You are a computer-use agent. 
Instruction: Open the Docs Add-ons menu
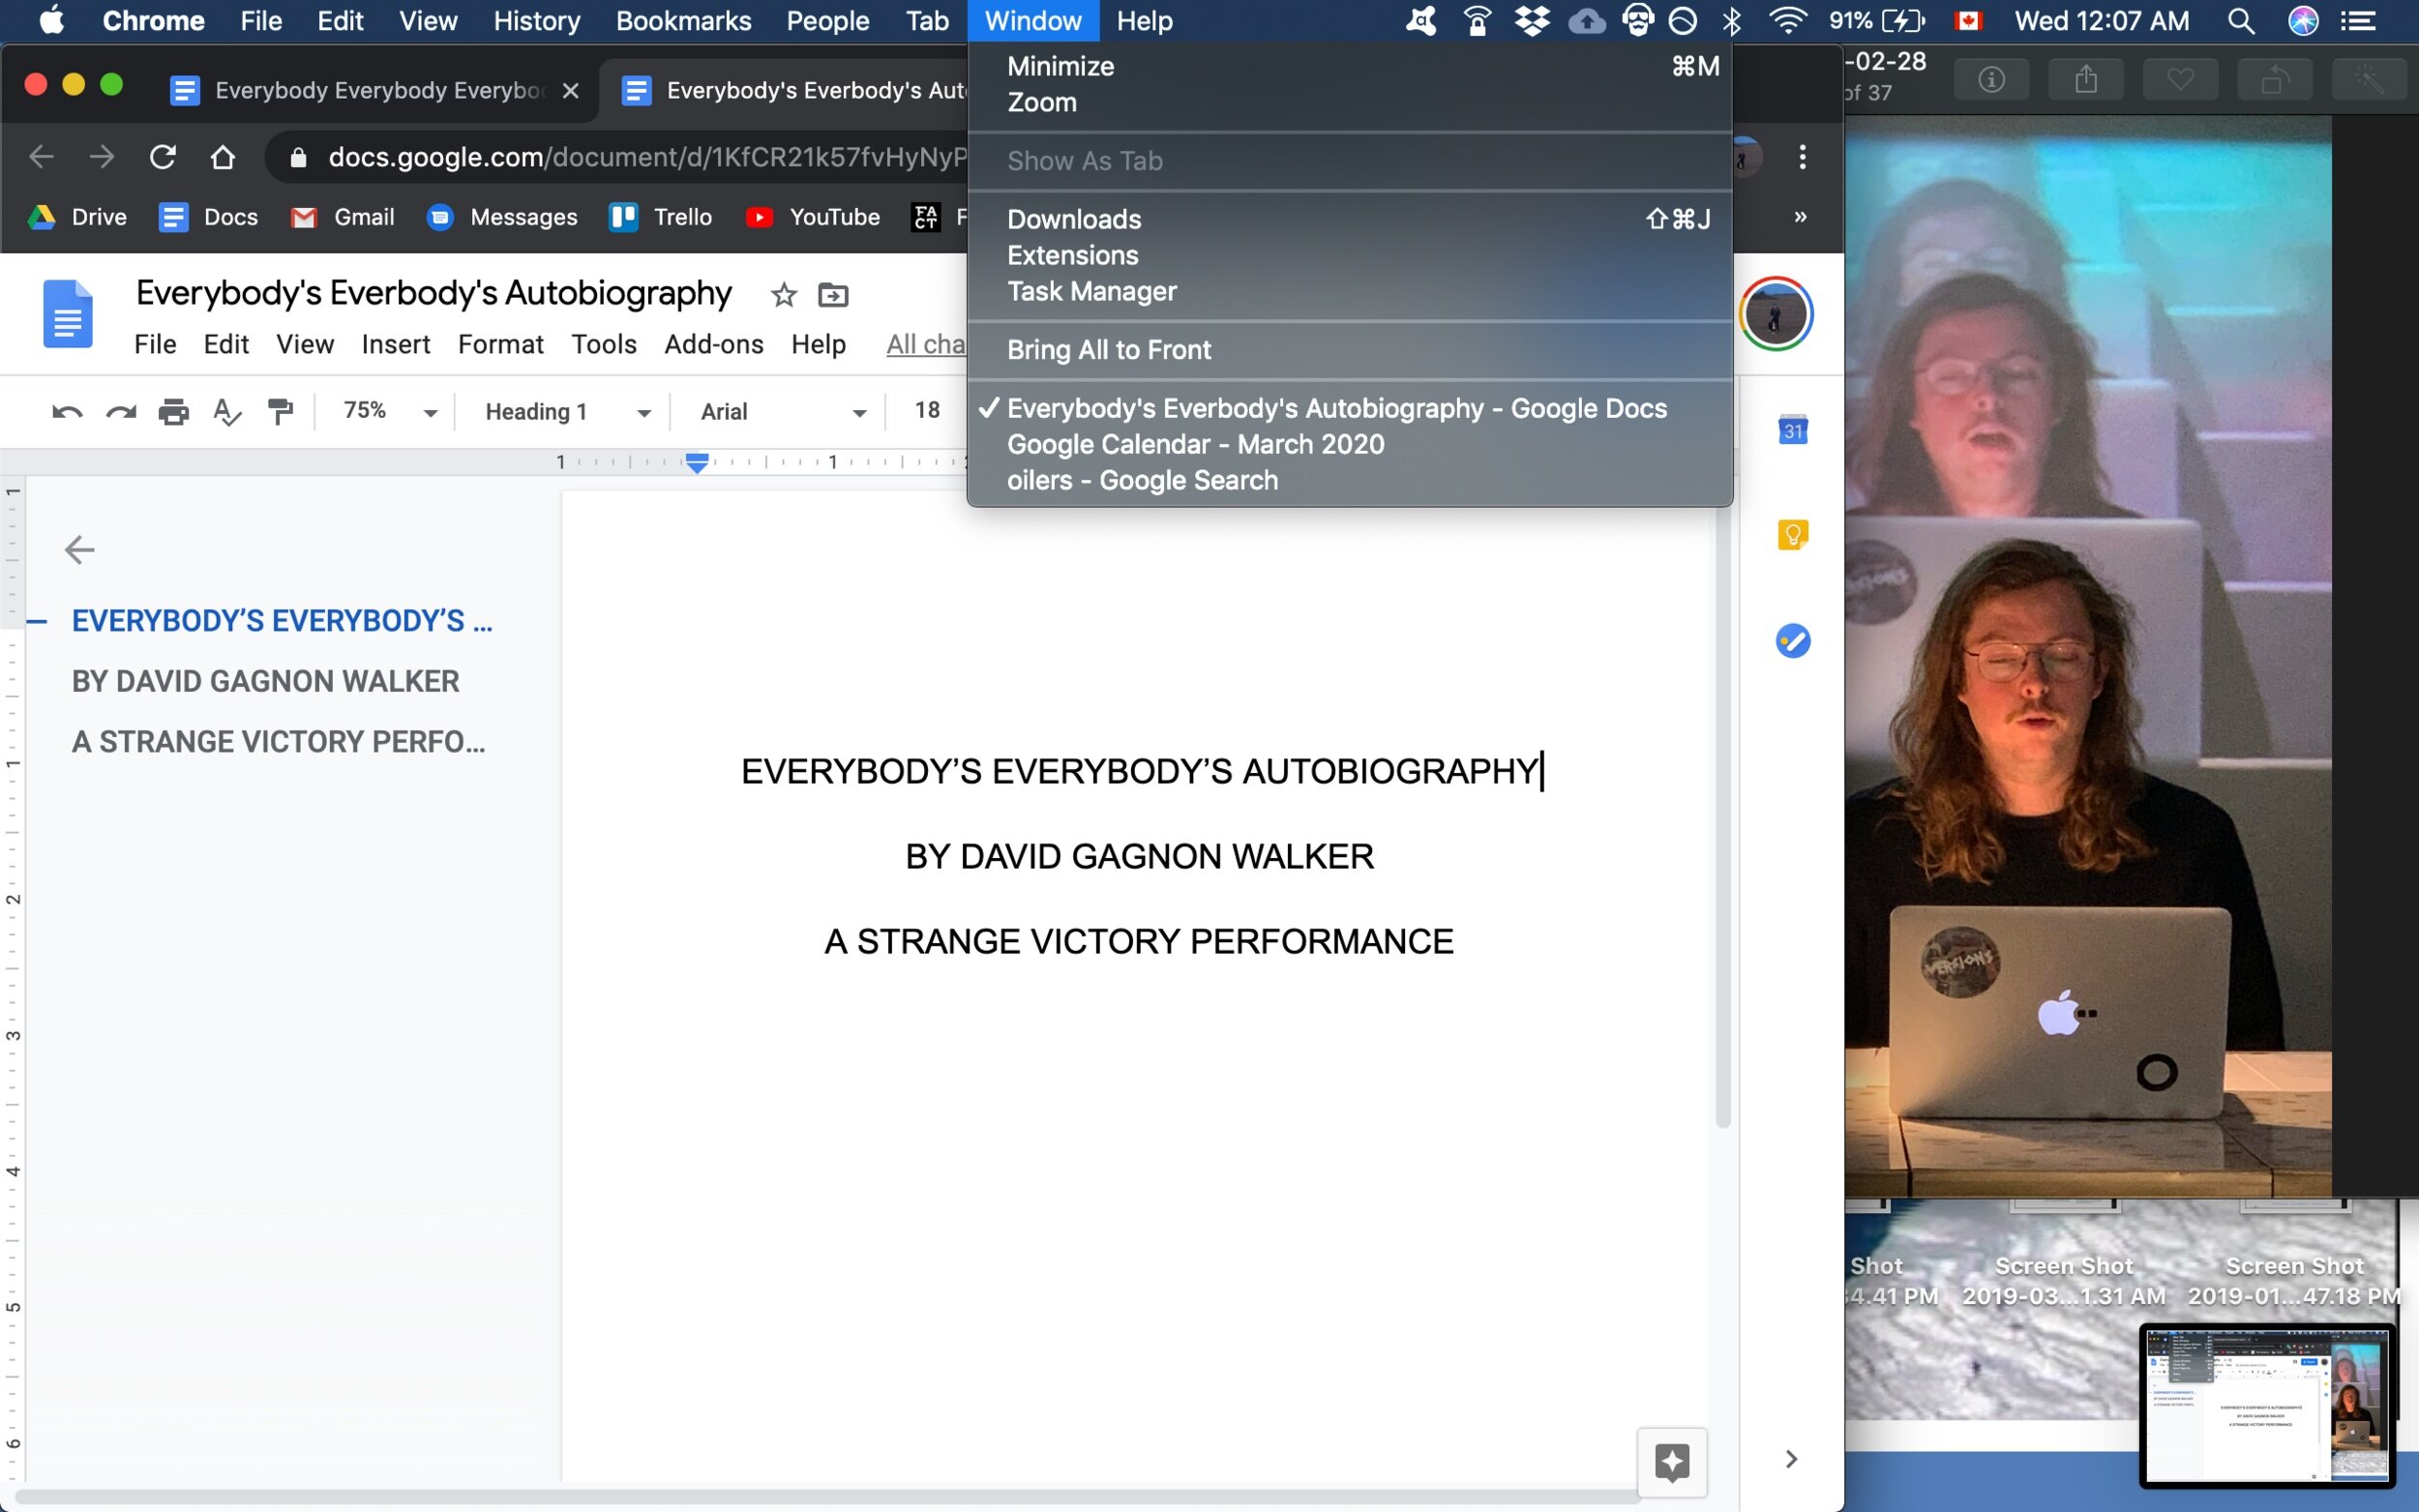[x=713, y=344]
